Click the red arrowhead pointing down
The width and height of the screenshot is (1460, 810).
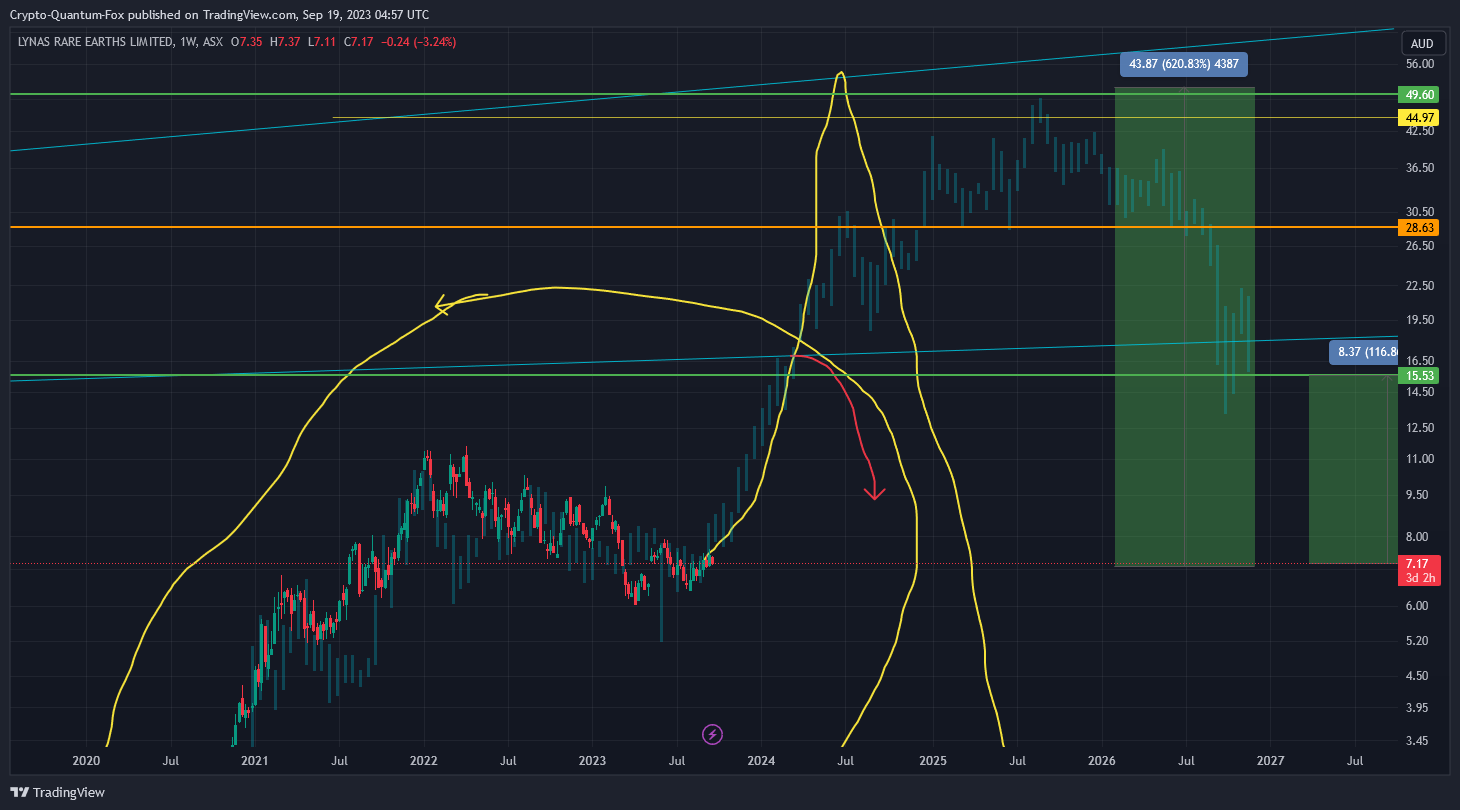(x=875, y=491)
